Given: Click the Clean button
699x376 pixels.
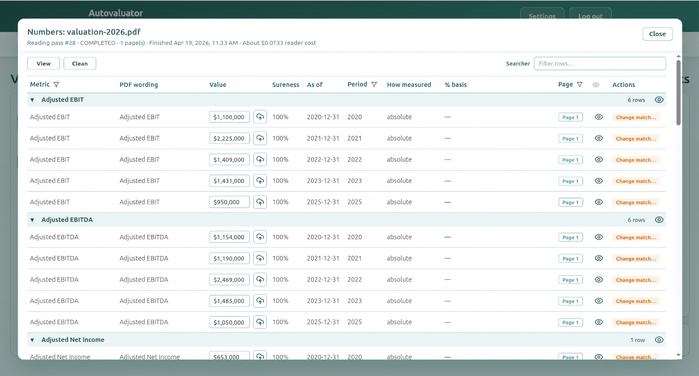Looking at the screenshot, I should [80, 63].
